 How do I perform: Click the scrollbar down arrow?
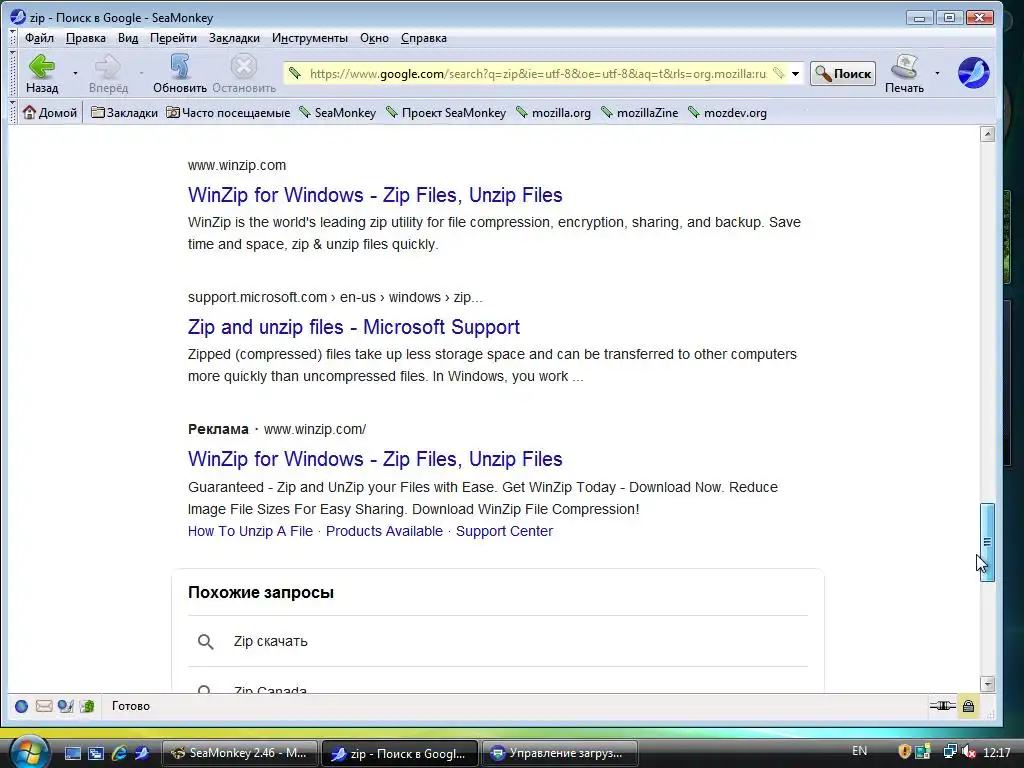pyautogui.click(x=987, y=684)
